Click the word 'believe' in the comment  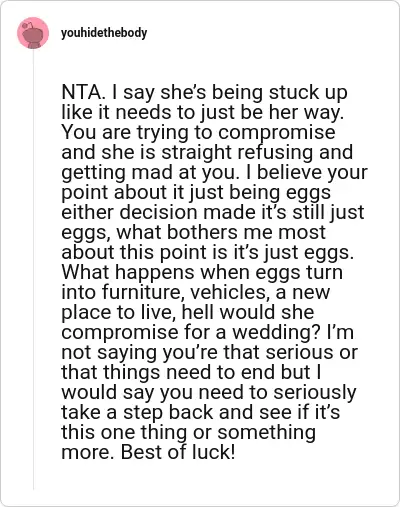click(287, 173)
